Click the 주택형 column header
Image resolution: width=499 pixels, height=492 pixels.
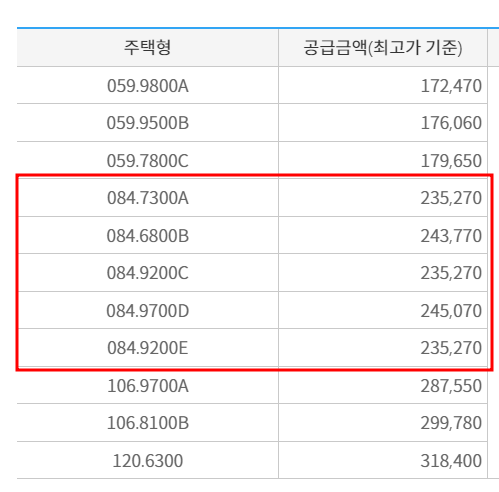coord(148,47)
